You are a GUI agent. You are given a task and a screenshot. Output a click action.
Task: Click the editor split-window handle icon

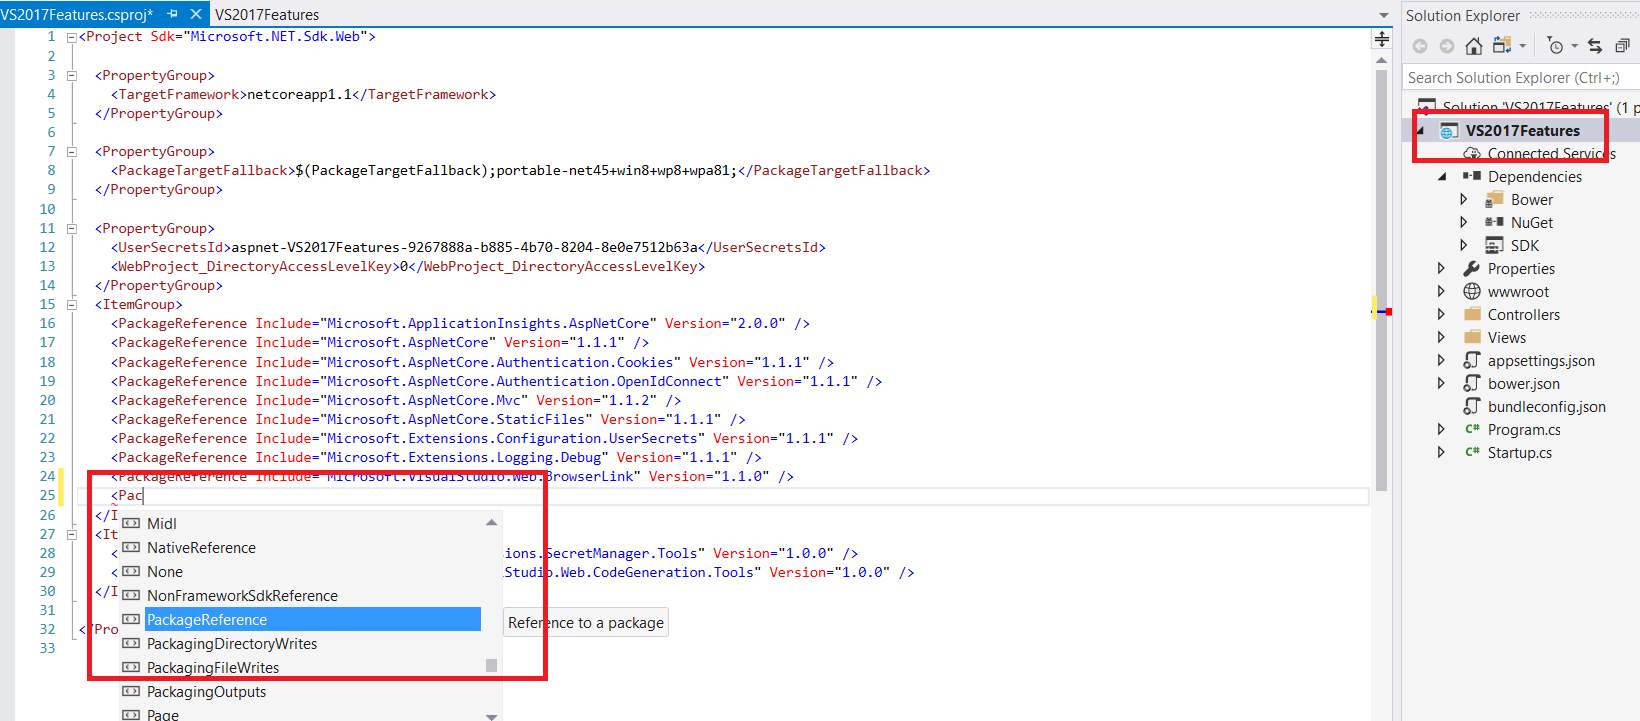(x=1382, y=39)
